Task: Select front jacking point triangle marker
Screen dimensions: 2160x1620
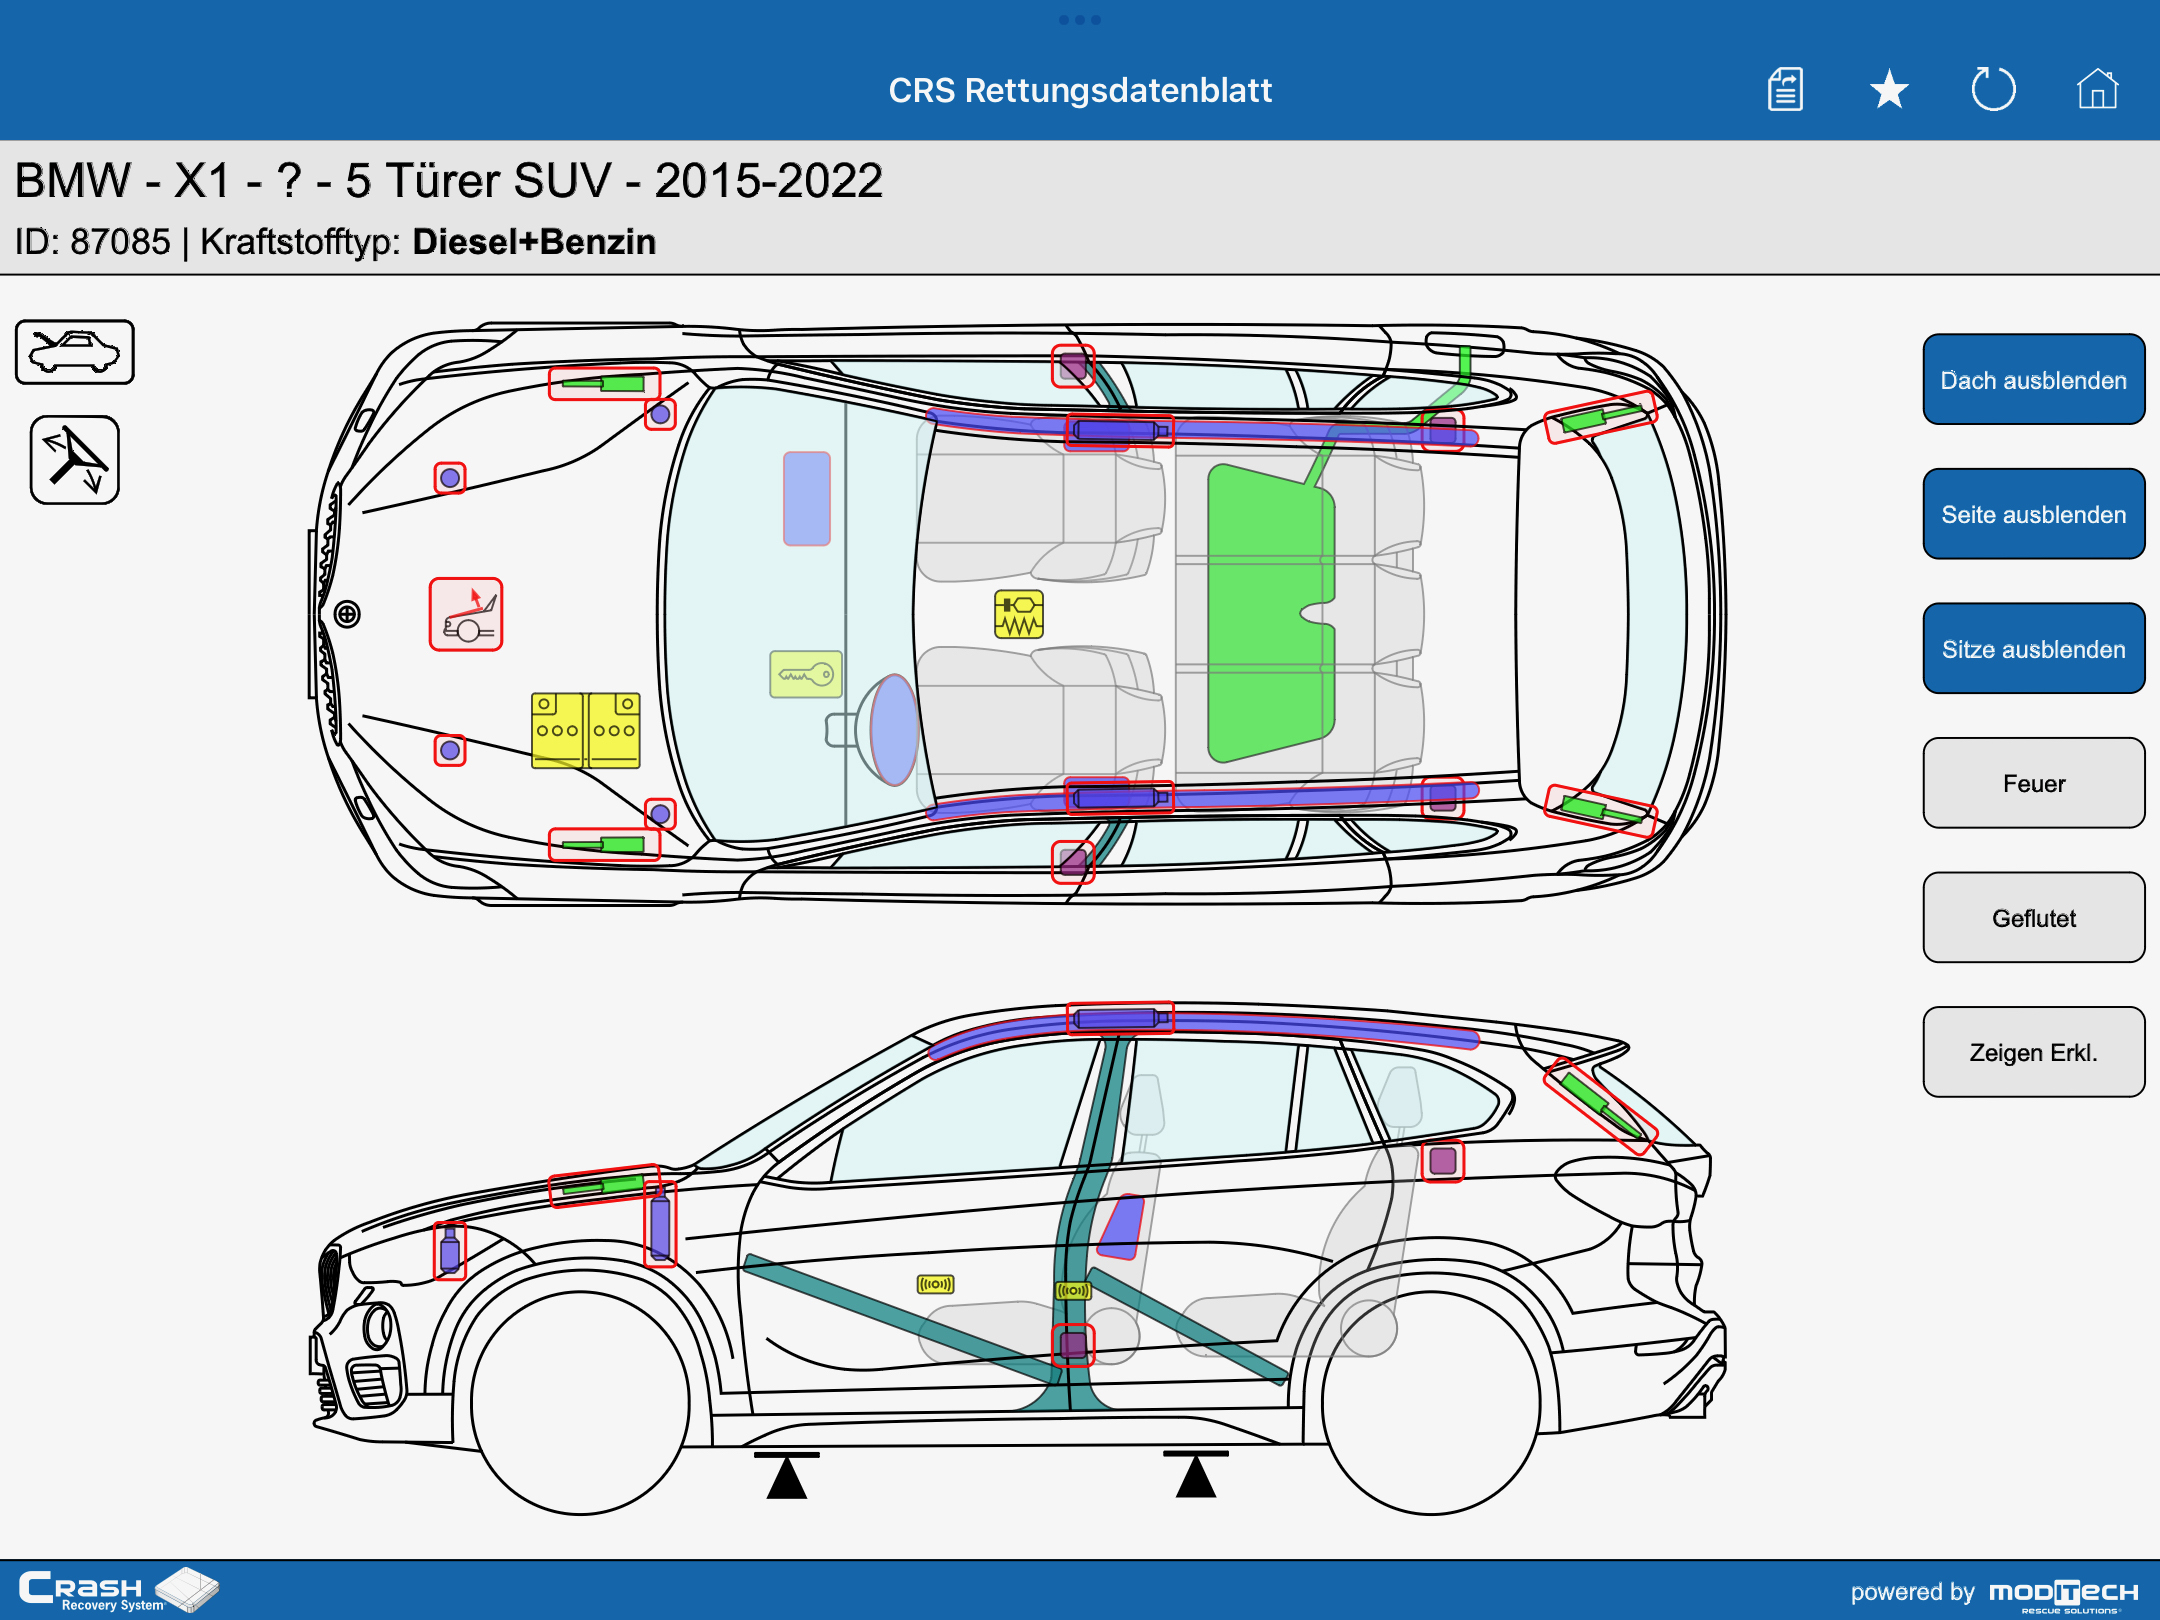Action: [787, 1475]
